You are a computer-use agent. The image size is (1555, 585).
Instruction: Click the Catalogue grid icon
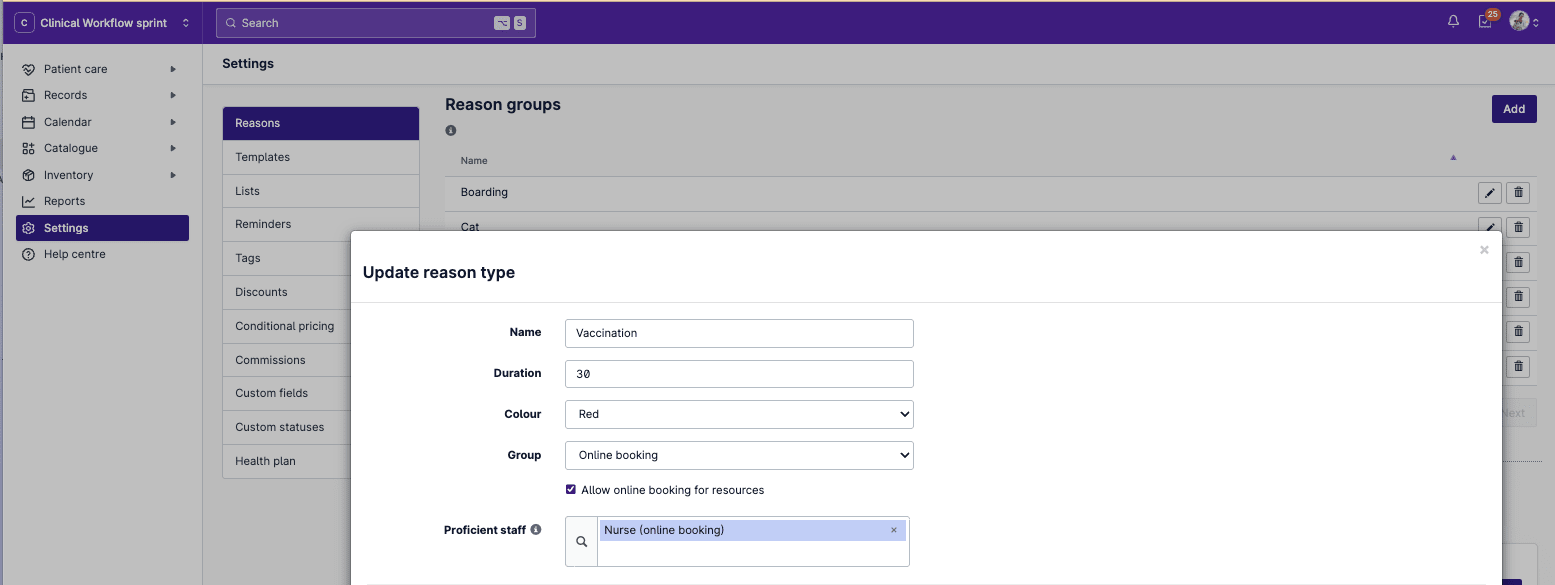pos(28,148)
